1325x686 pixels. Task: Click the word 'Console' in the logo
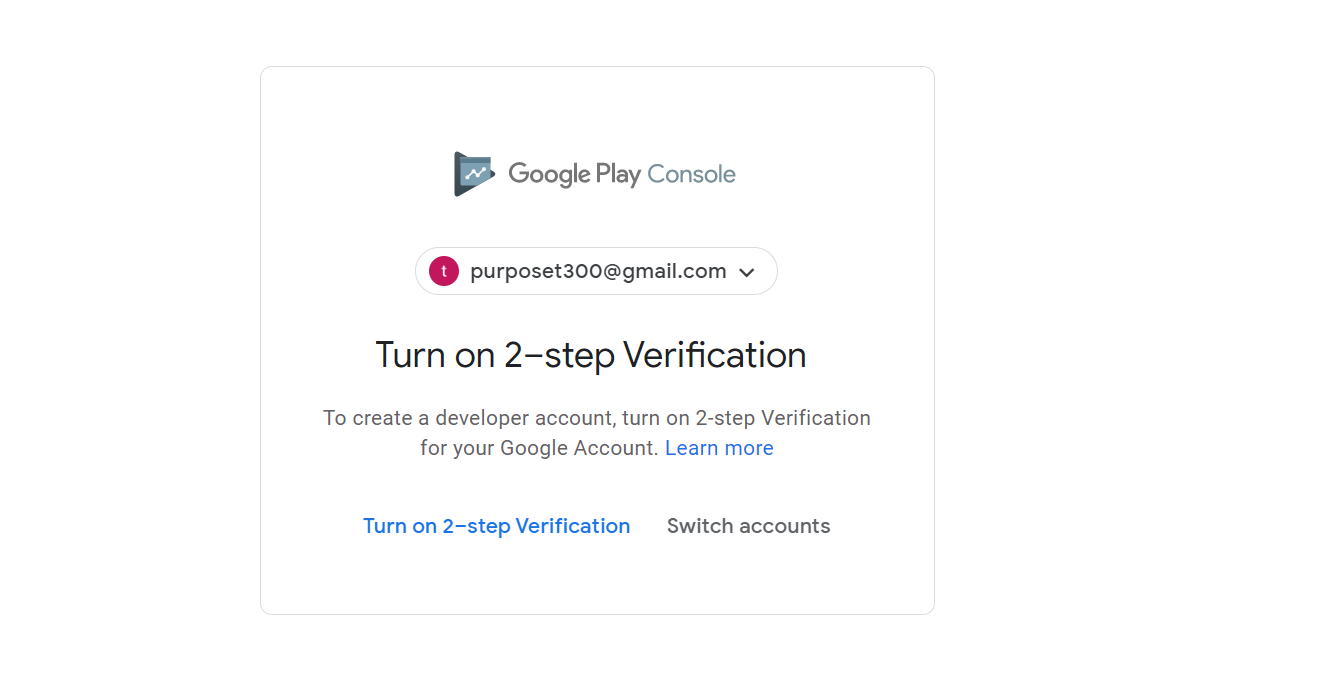pyautogui.click(x=692, y=174)
